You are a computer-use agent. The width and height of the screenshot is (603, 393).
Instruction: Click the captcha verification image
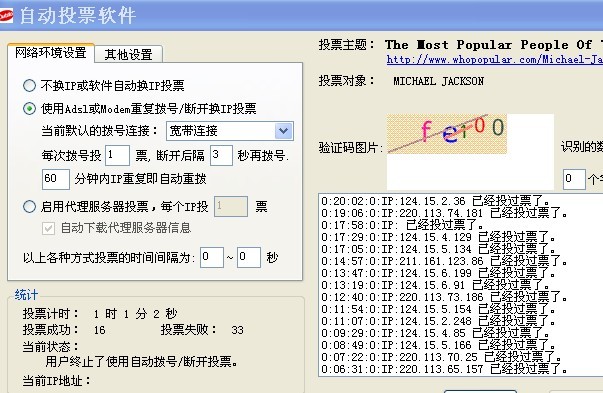point(447,134)
